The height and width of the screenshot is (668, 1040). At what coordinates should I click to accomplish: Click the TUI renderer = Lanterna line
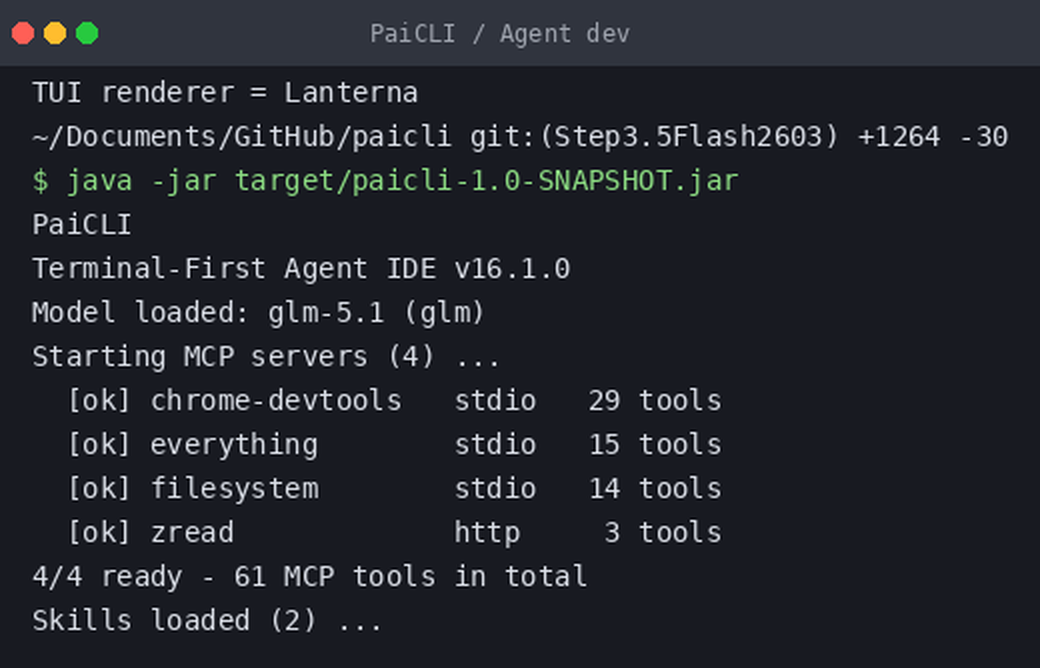(x=225, y=93)
